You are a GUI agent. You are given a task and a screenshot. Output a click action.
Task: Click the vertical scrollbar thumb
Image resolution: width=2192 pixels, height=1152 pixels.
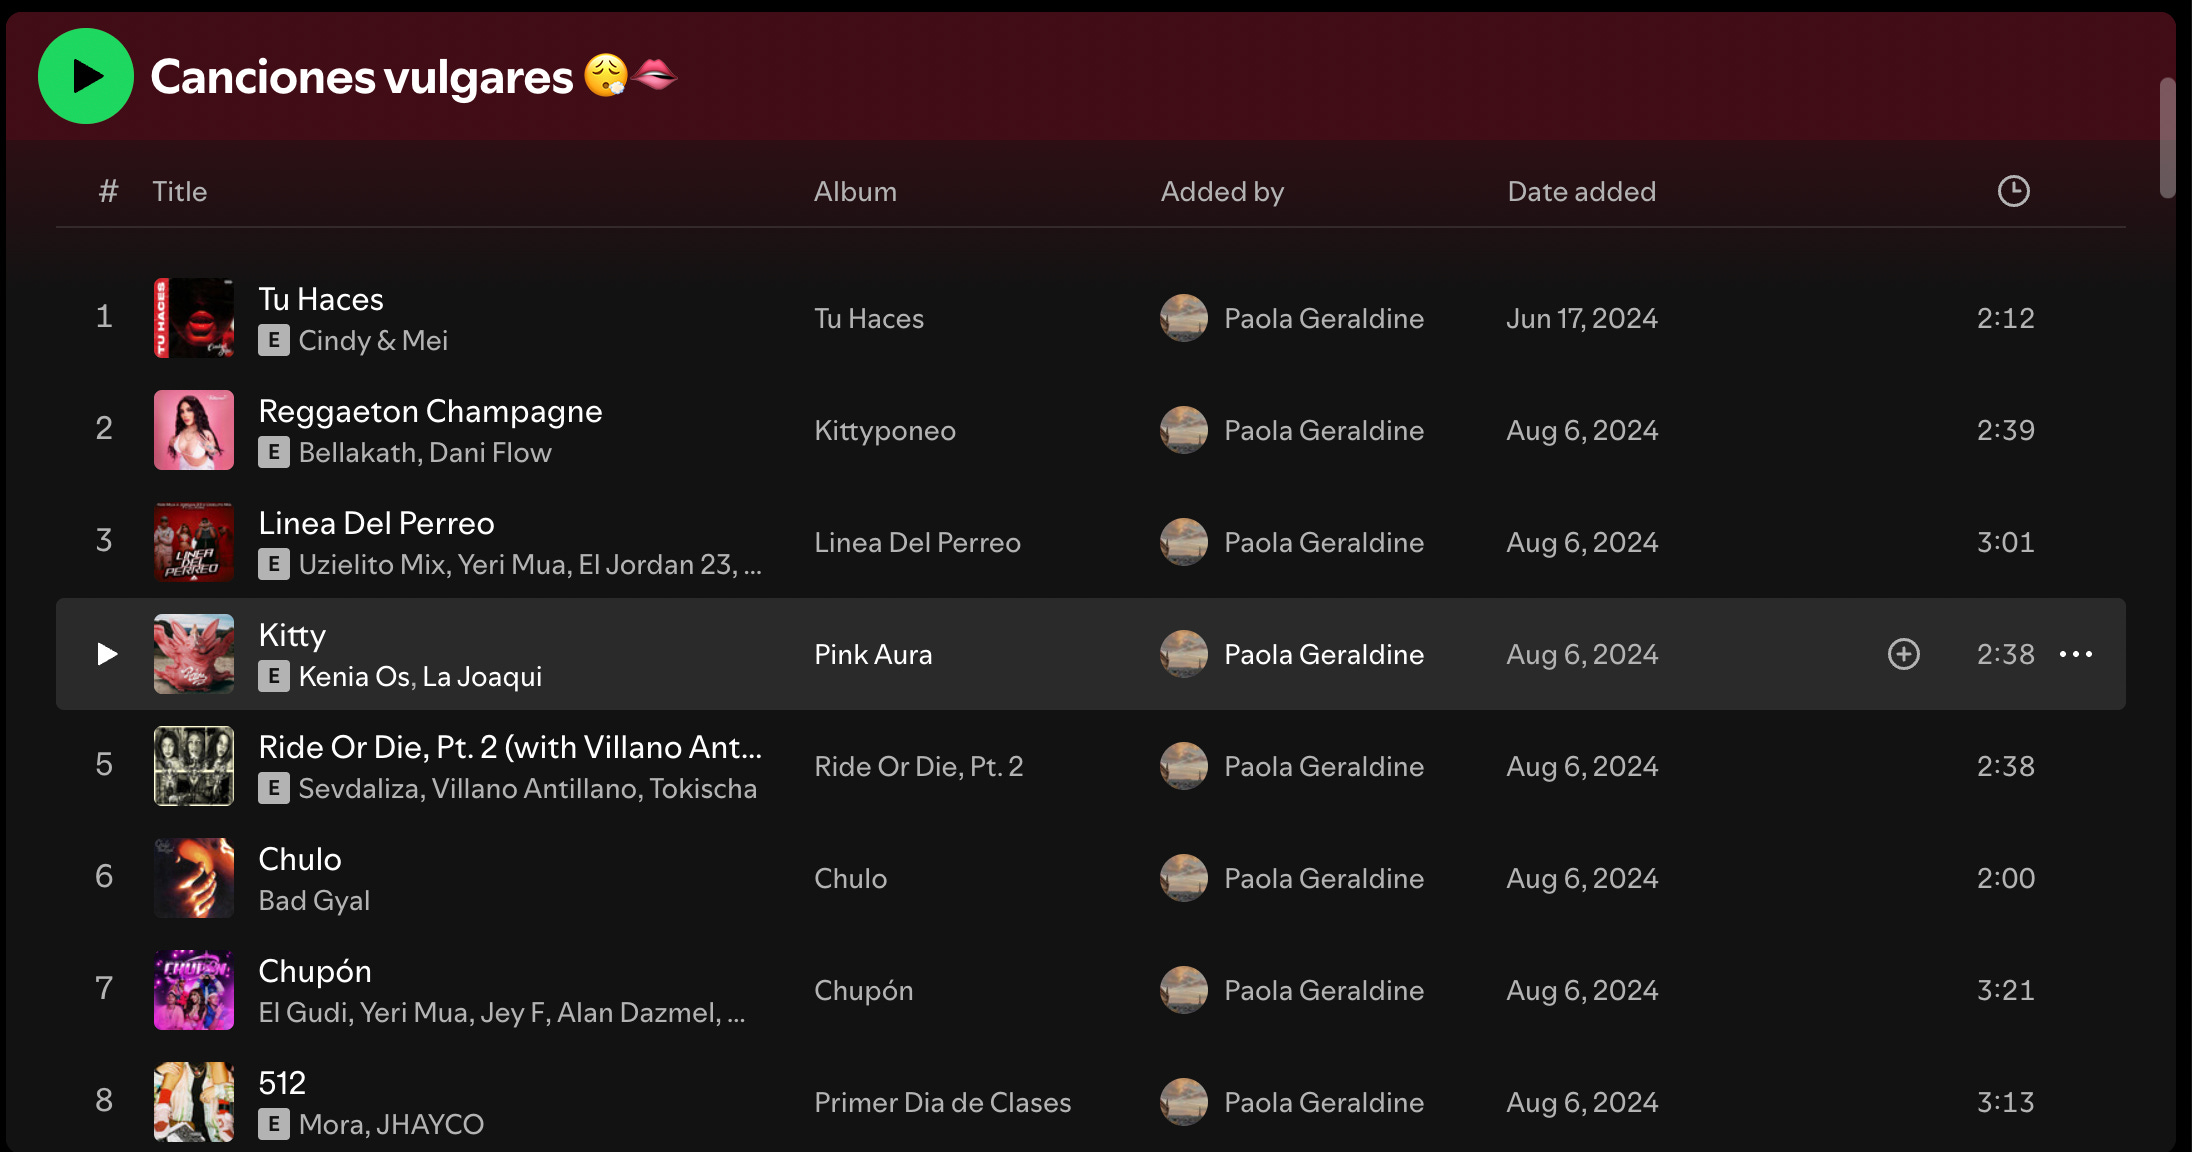pyautogui.click(x=2167, y=138)
